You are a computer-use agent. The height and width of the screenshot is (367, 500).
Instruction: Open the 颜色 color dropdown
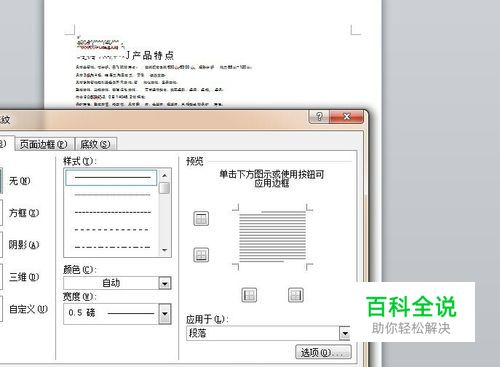(x=165, y=283)
